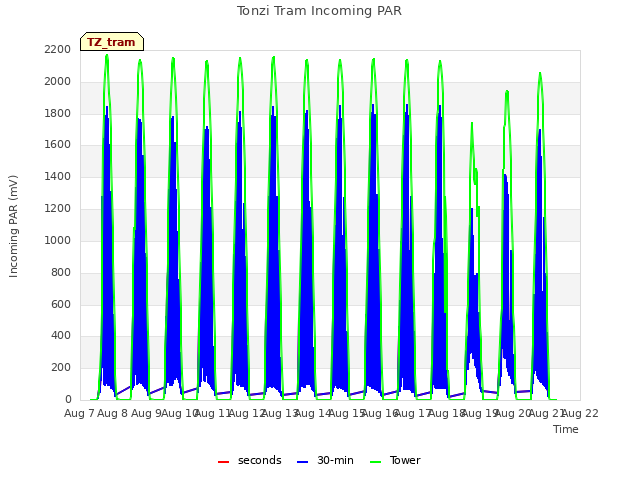Click the red seconds legend swatch
Screen dimensions: 640x480
tap(223, 462)
